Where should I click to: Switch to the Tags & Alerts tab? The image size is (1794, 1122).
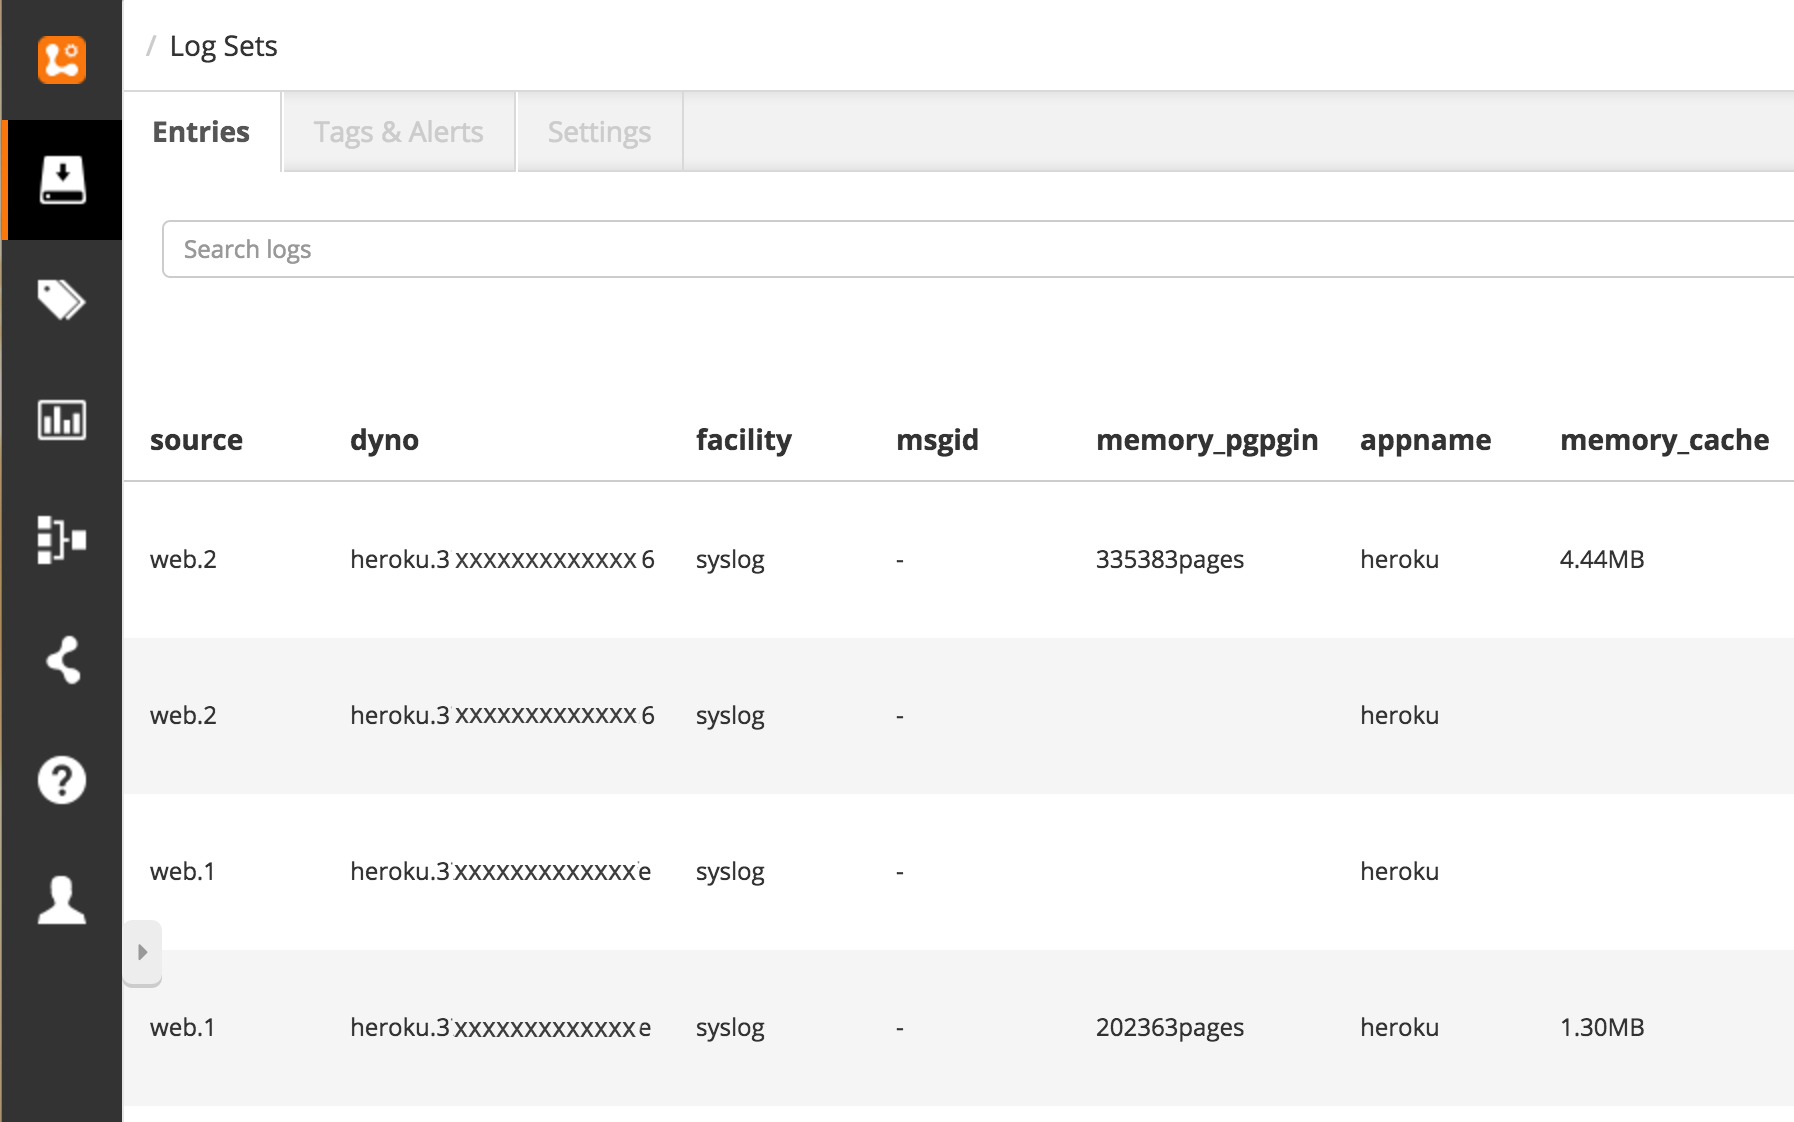[398, 132]
